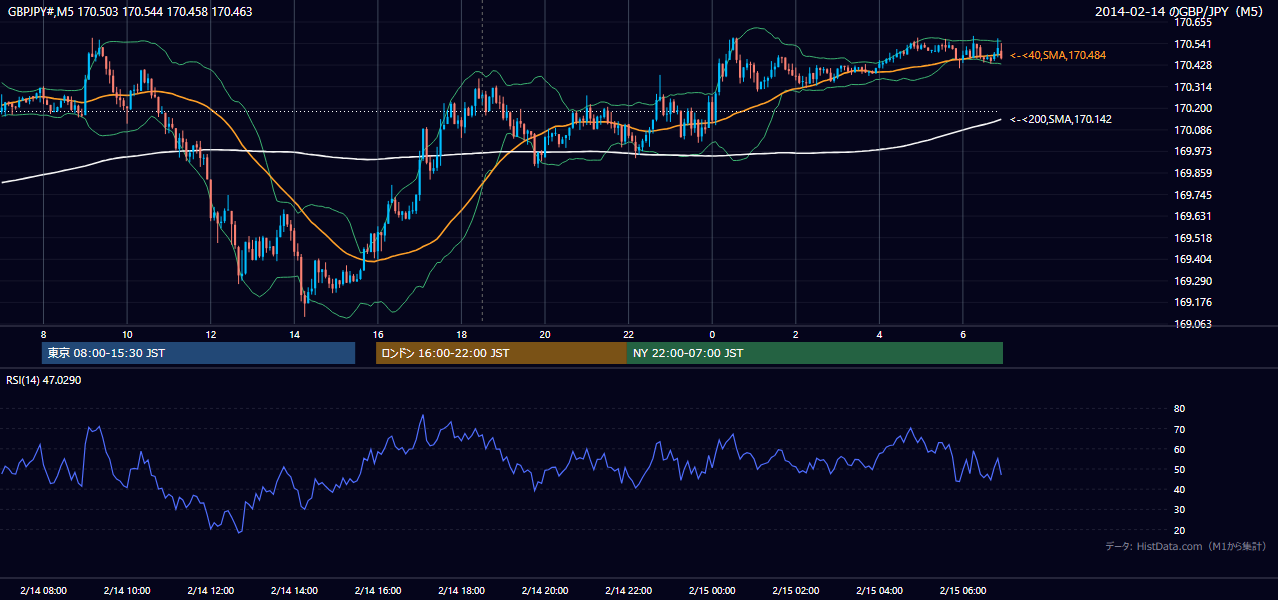This screenshot has width=1278, height=600.
Task: Click the 169.404 price axis label
Action: pos(1193,260)
